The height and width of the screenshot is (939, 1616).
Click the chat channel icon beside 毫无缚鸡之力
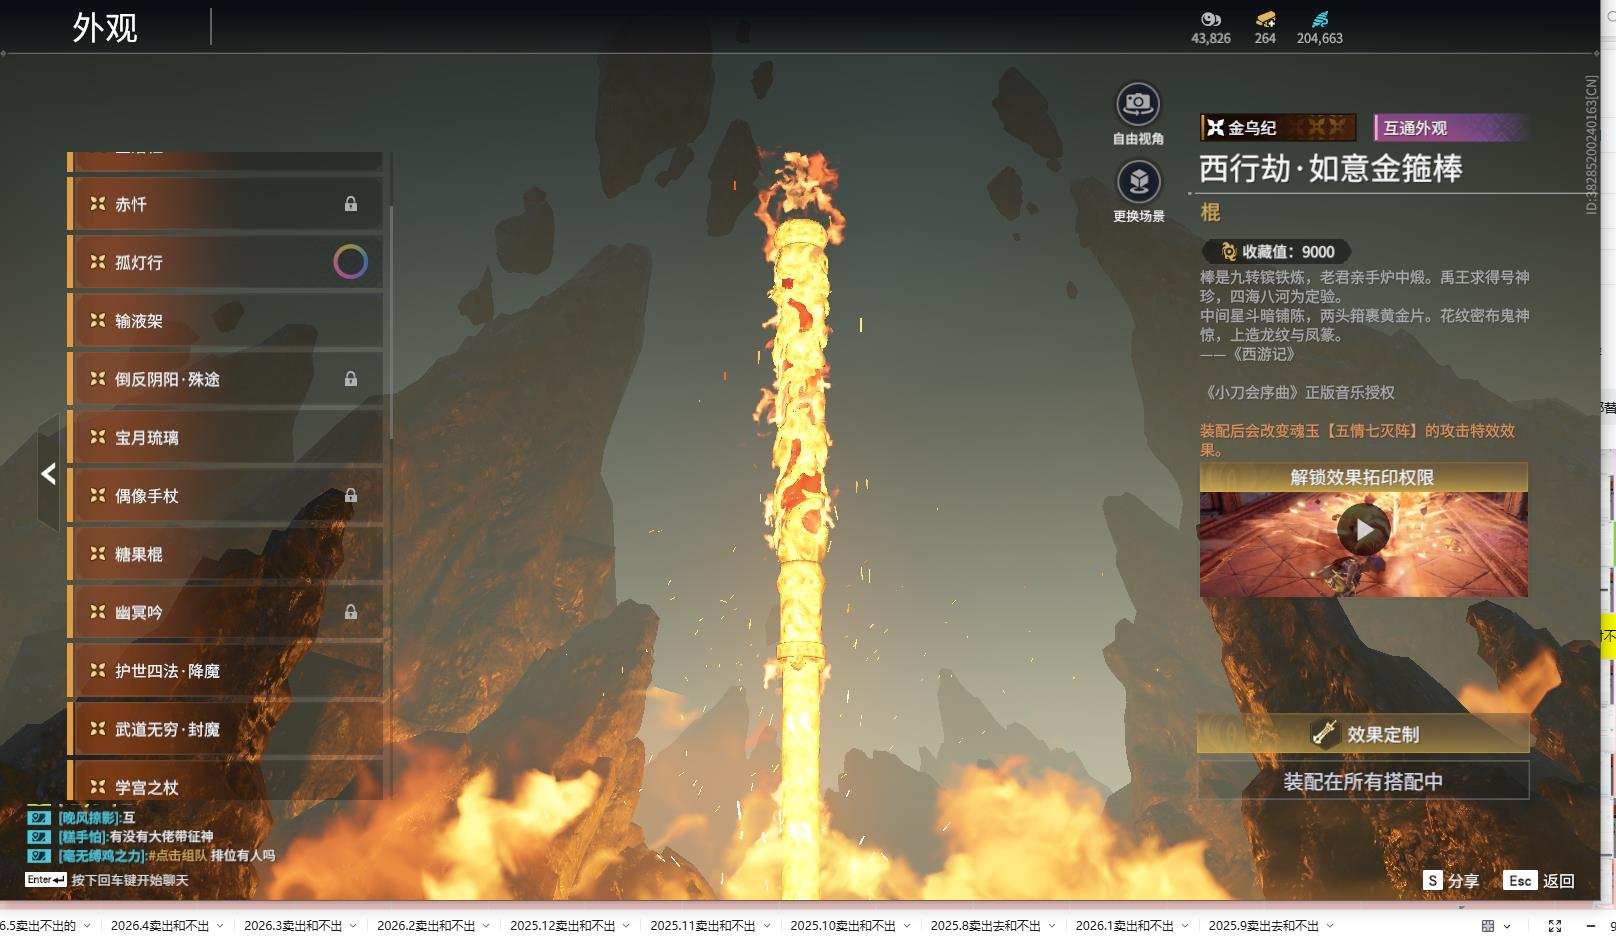[39, 855]
